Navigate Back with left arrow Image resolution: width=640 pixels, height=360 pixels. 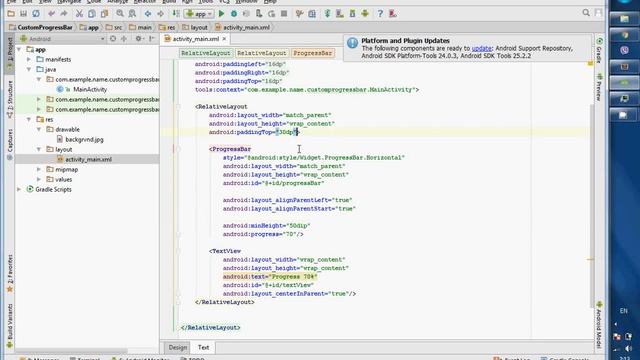tap(148, 13)
